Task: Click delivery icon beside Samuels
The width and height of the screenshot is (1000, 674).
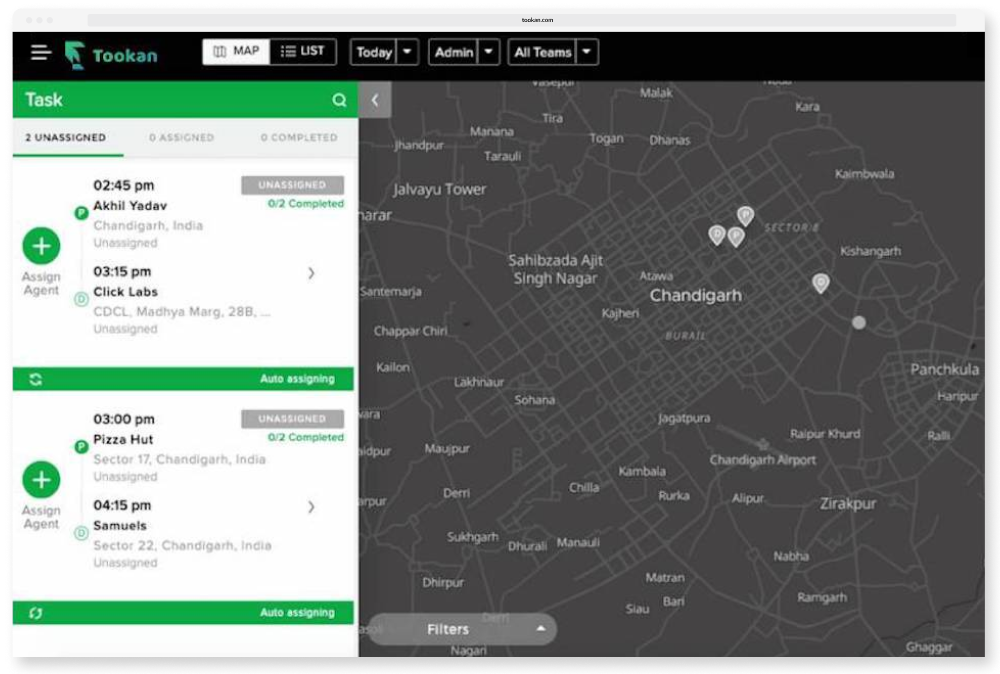Action: [x=81, y=532]
